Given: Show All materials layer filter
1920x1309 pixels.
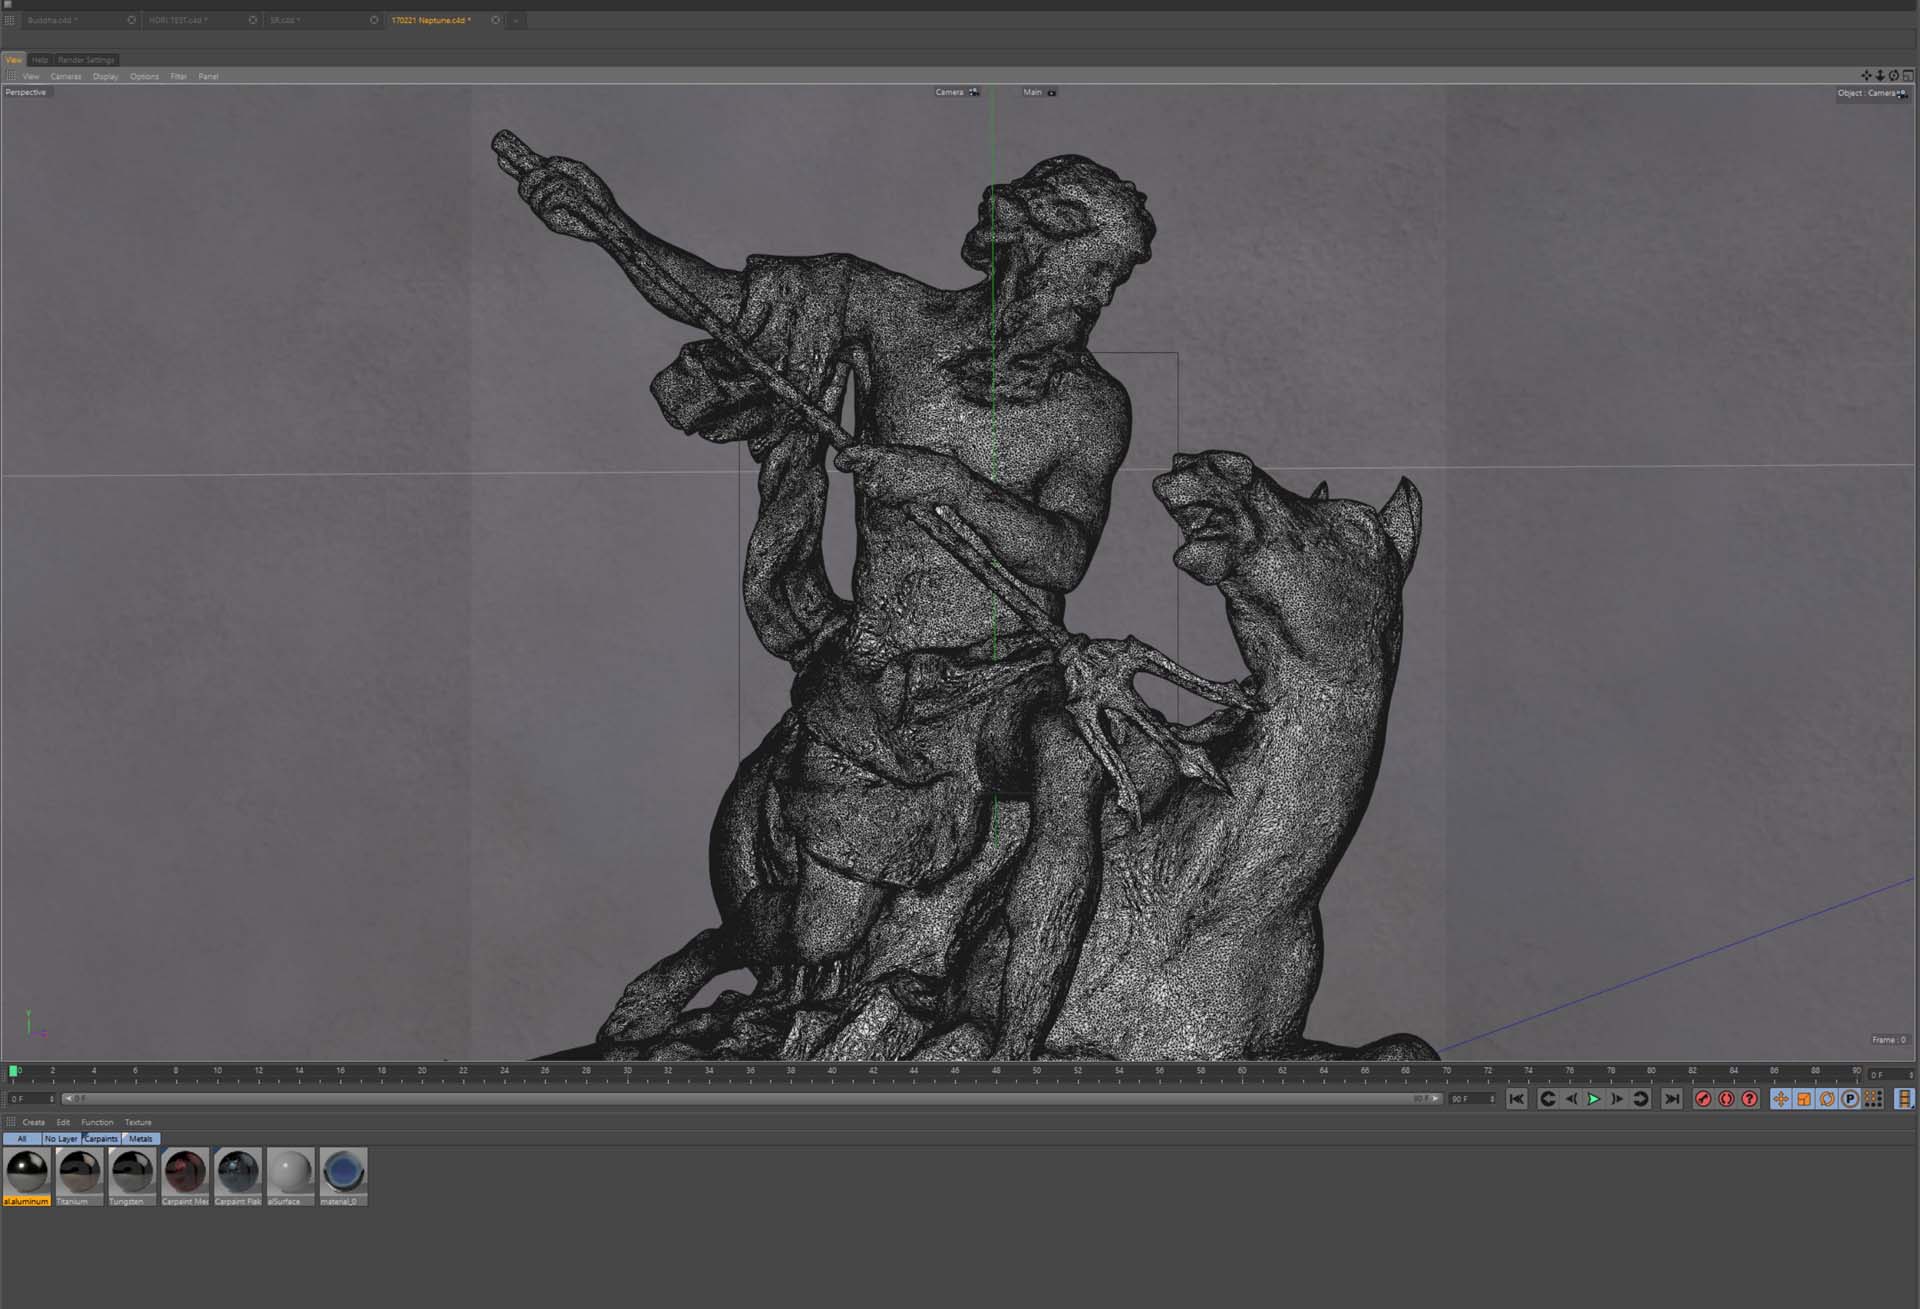Looking at the screenshot, I should [22, 1139].
